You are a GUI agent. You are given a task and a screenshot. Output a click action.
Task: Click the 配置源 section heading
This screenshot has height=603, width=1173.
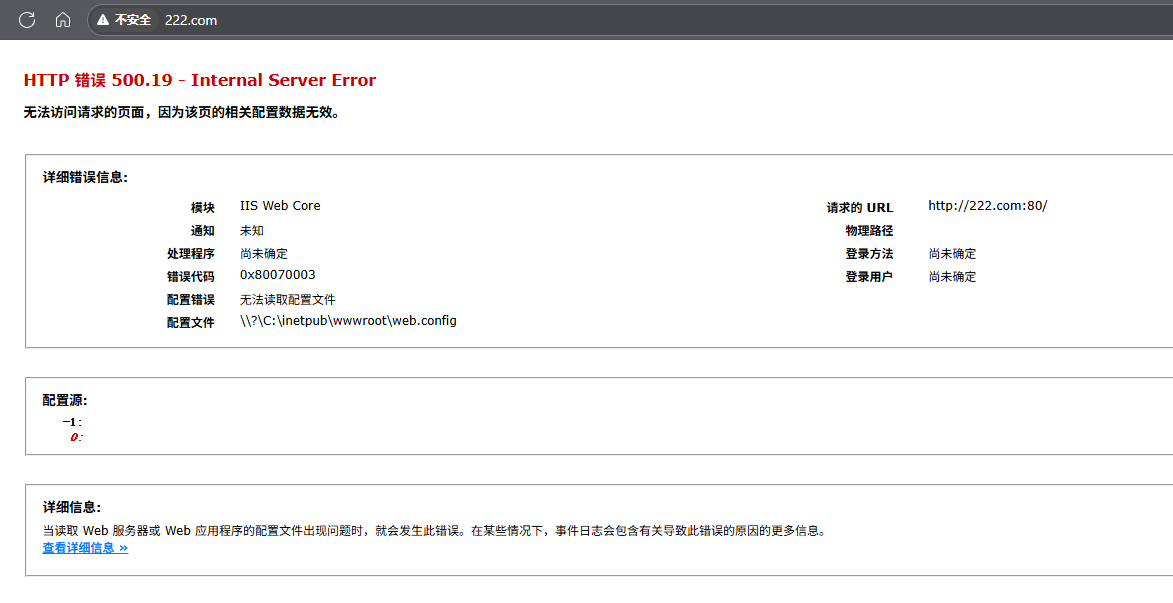pyautogui.click(x=65, y=401)
